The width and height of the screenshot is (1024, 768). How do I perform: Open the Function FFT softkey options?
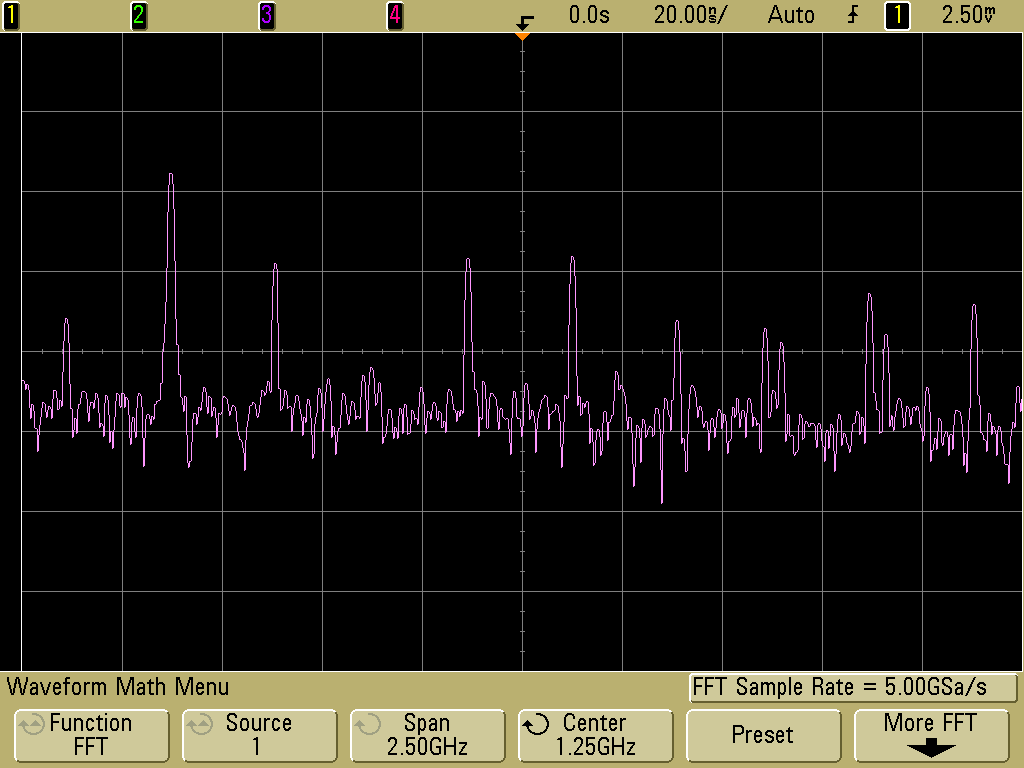pyautogui.click(x=90, y=735)
